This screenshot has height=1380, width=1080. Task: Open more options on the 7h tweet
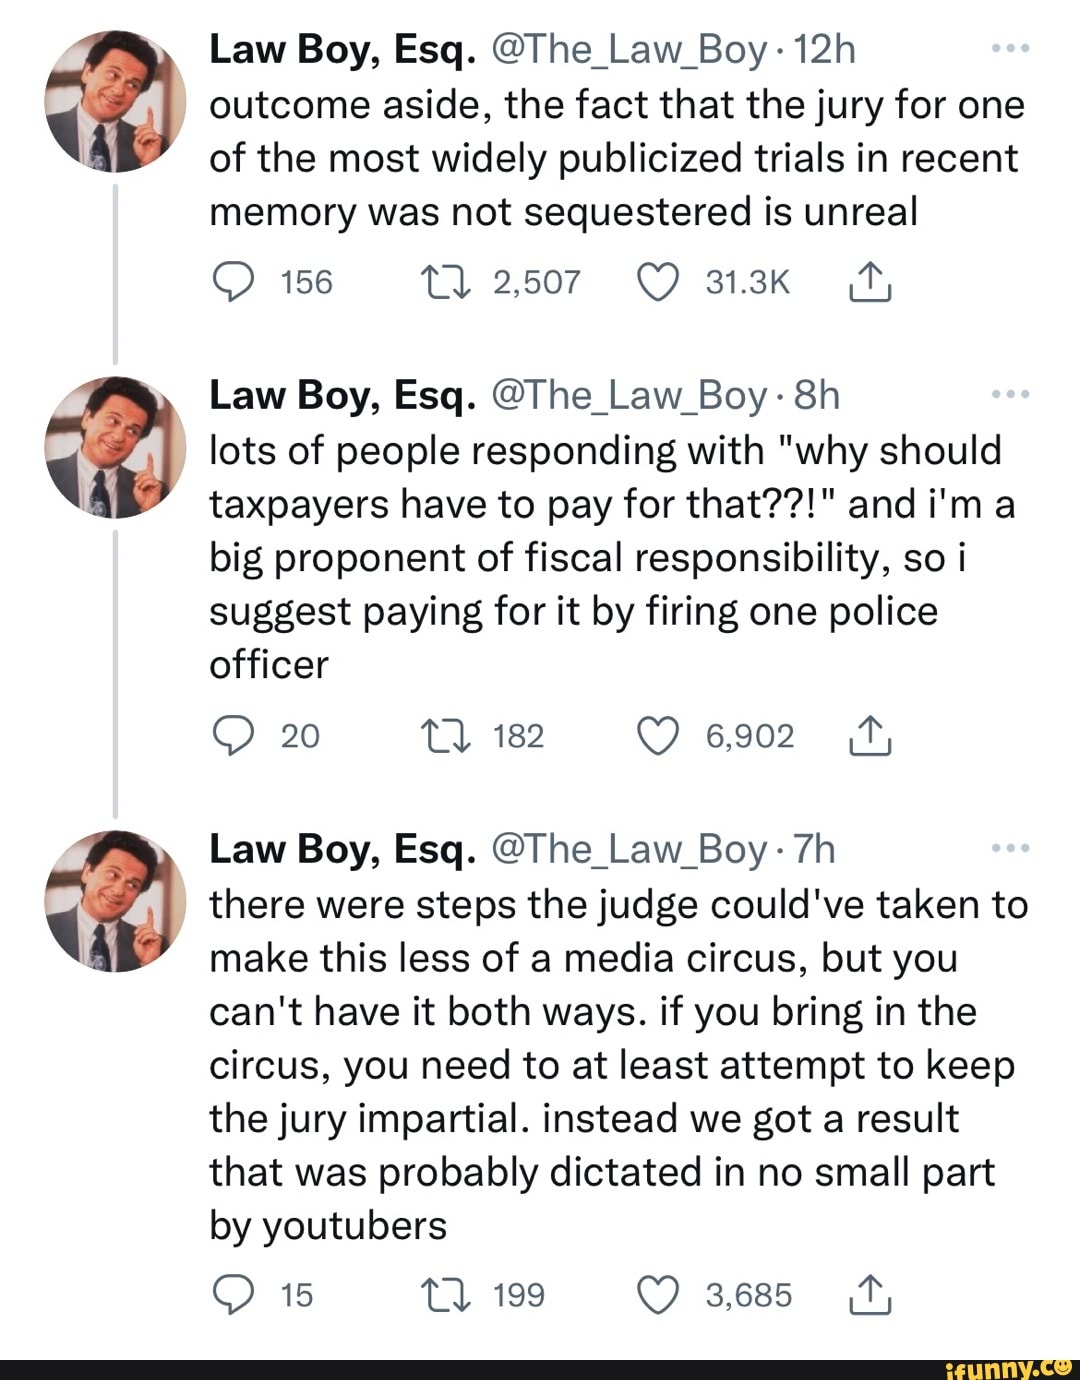[x=1009, y=848]
